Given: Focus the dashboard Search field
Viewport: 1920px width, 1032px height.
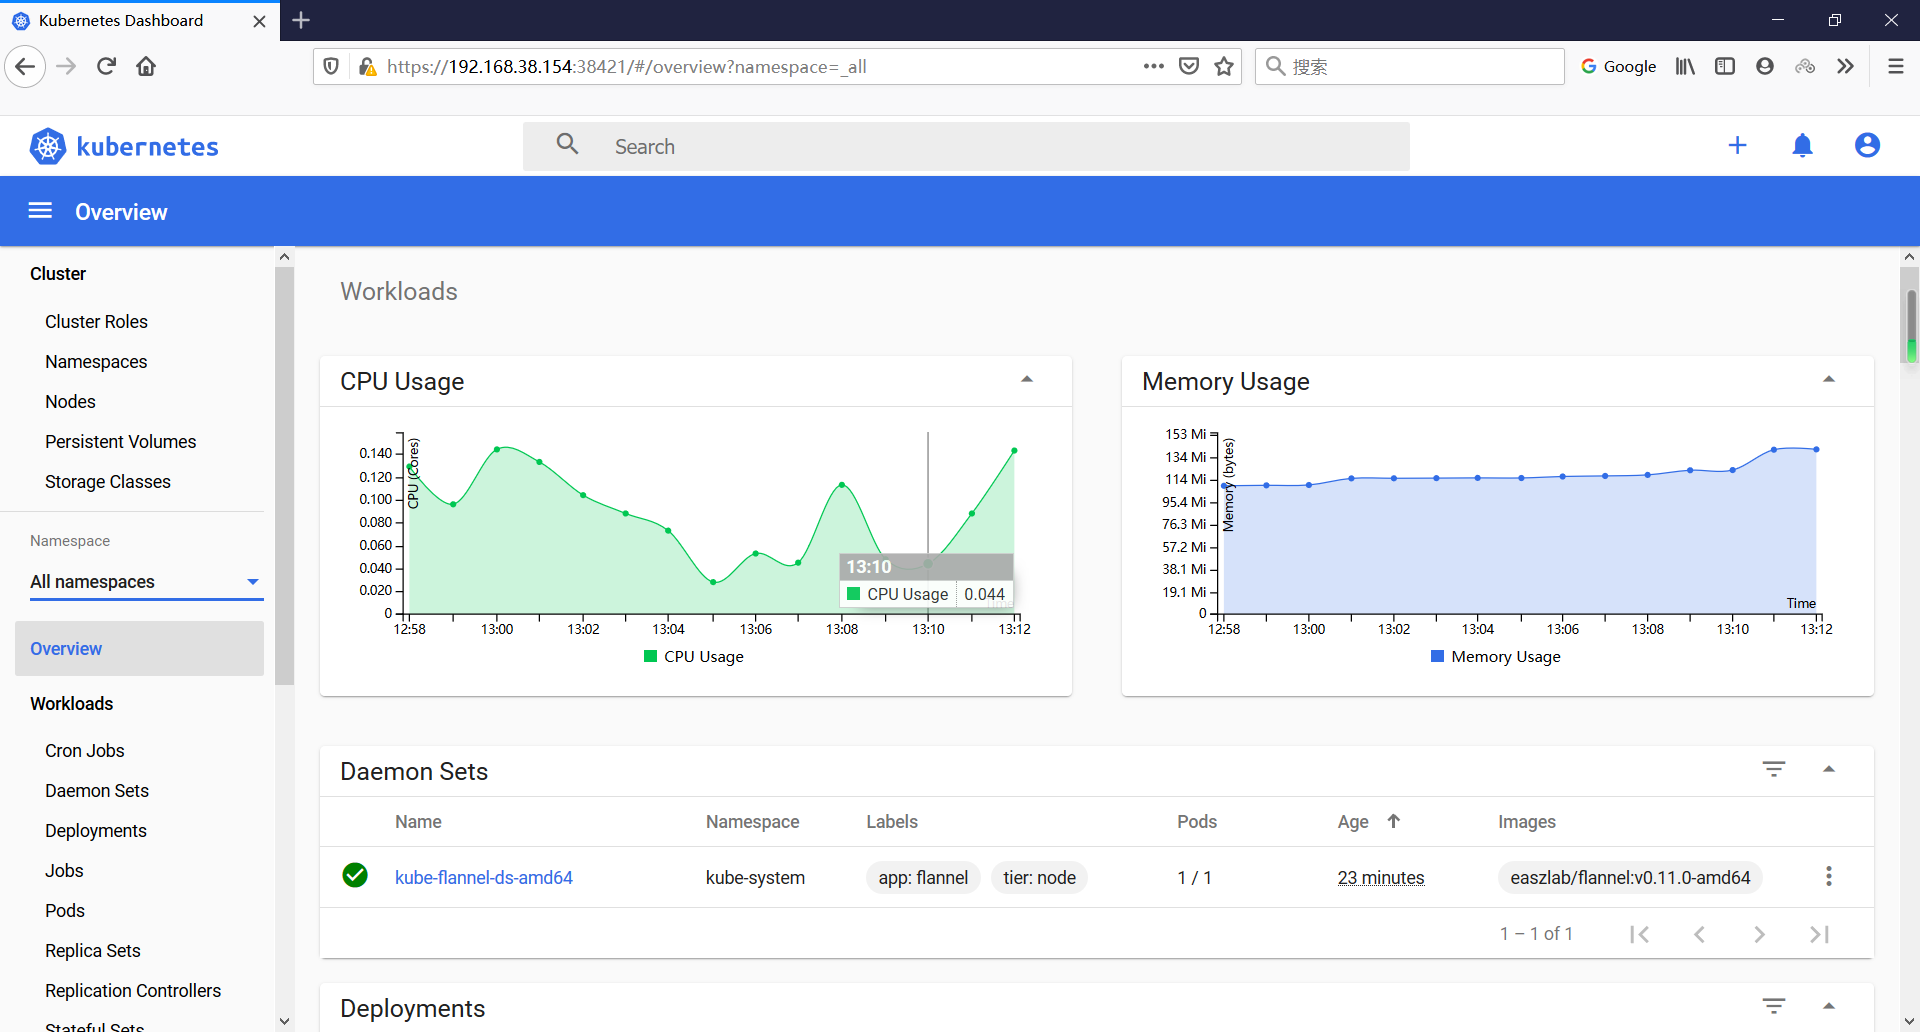Looking at the screenshot, I should coord(966,147).
